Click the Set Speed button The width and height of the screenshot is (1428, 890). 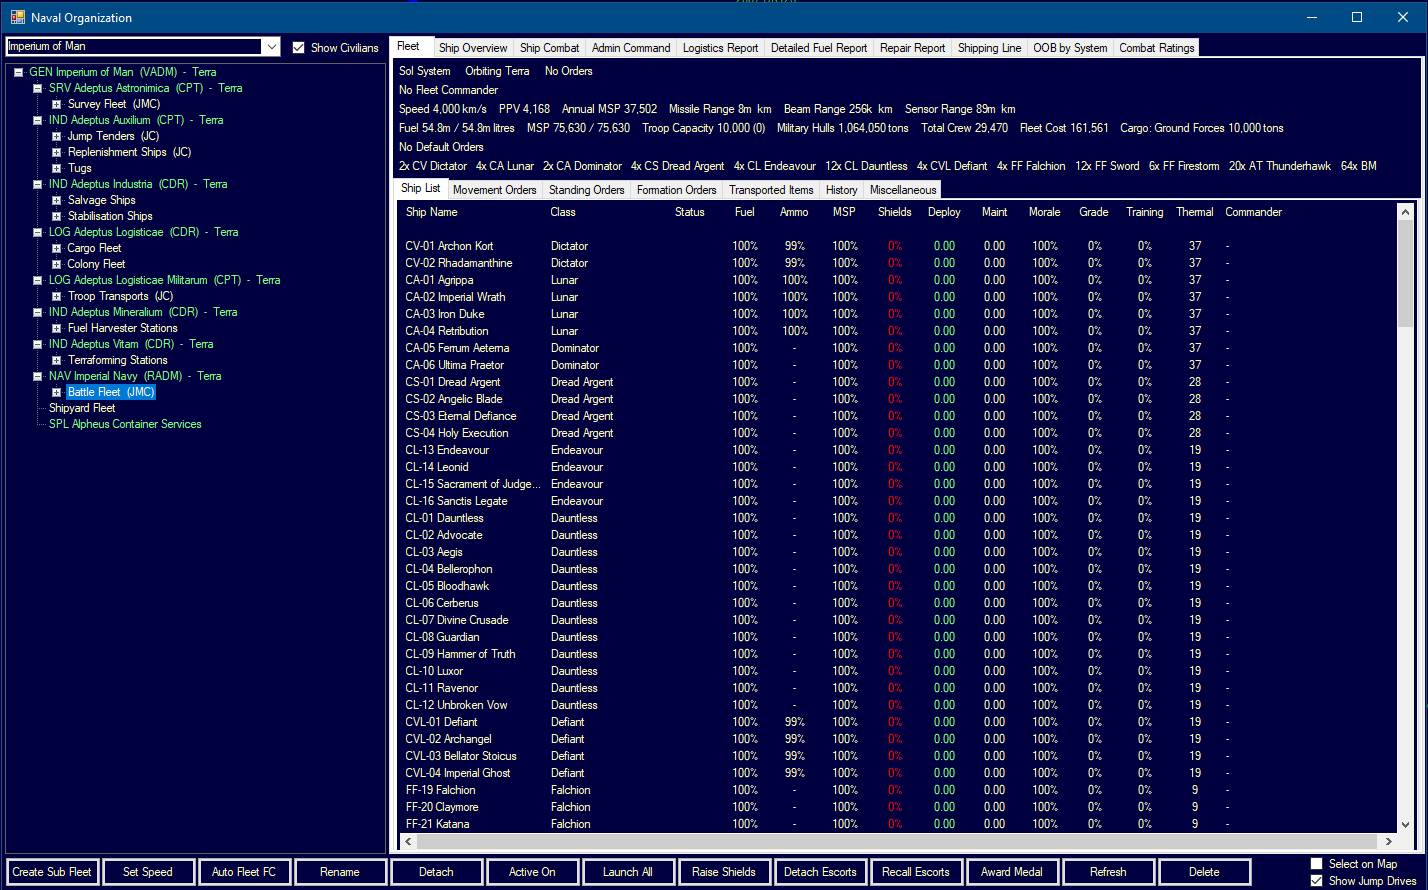[x=148, y=872]
